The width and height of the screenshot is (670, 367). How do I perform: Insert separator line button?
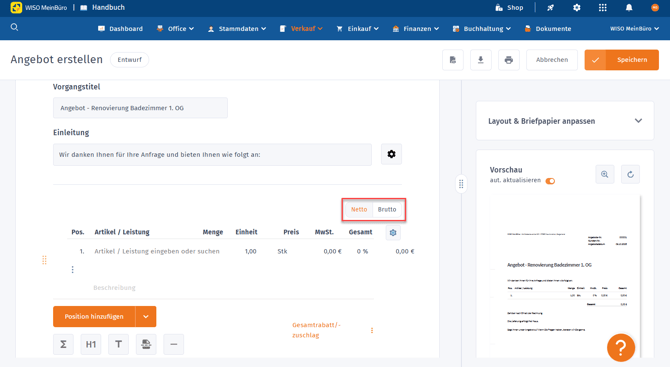point(173,344)
